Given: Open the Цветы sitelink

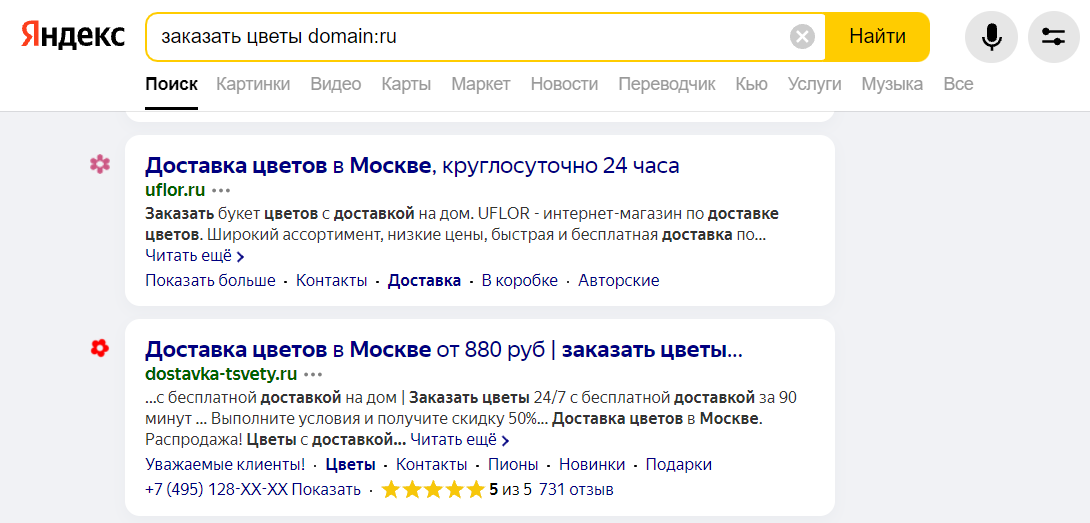Looking at the screenshot, I should click(350, 465).
